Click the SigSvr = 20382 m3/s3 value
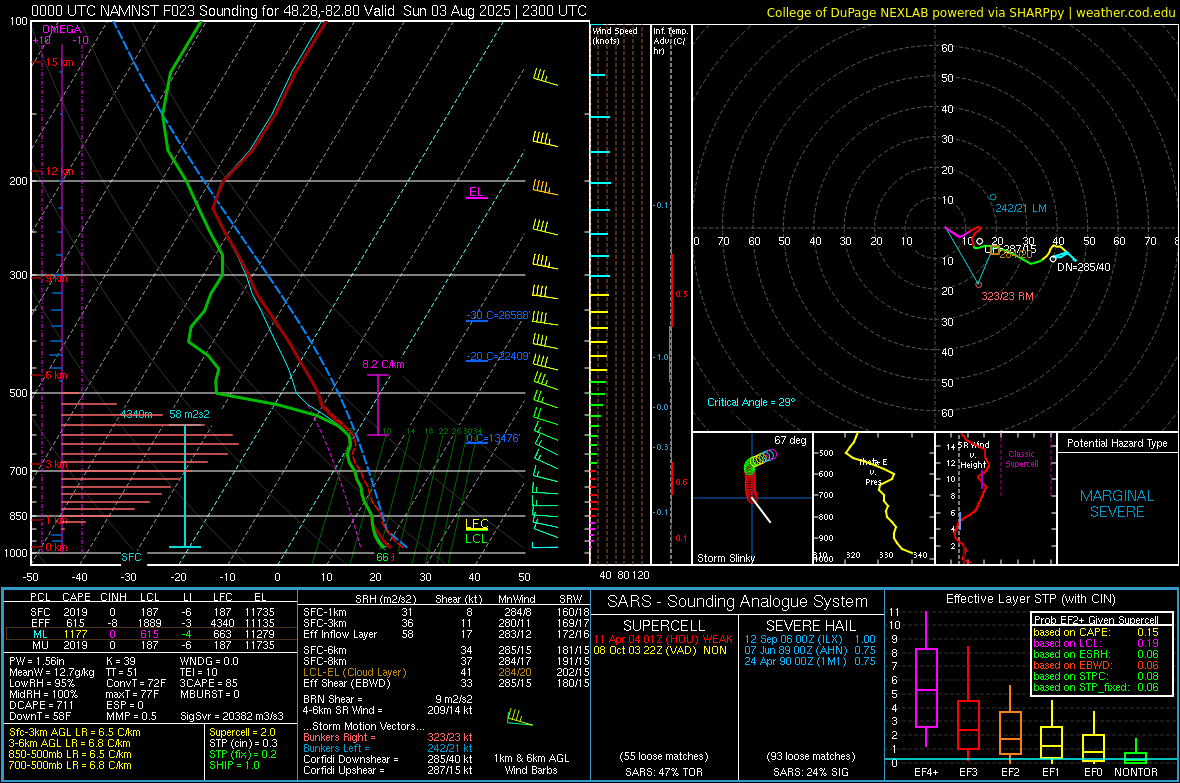 232,716
